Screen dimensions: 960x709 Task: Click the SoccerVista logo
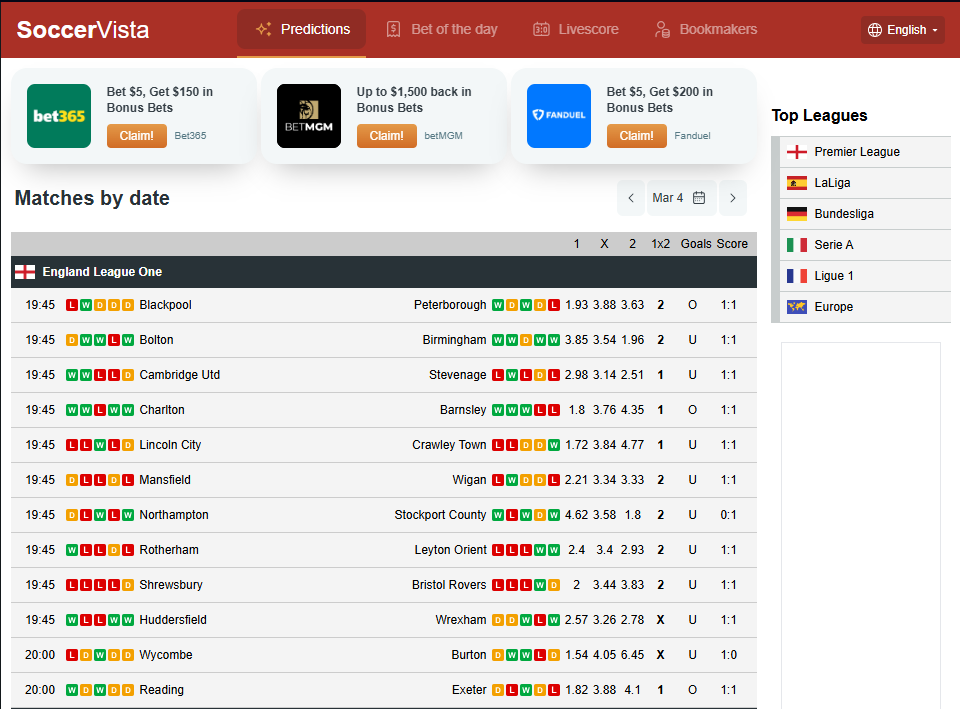[83, 30]
